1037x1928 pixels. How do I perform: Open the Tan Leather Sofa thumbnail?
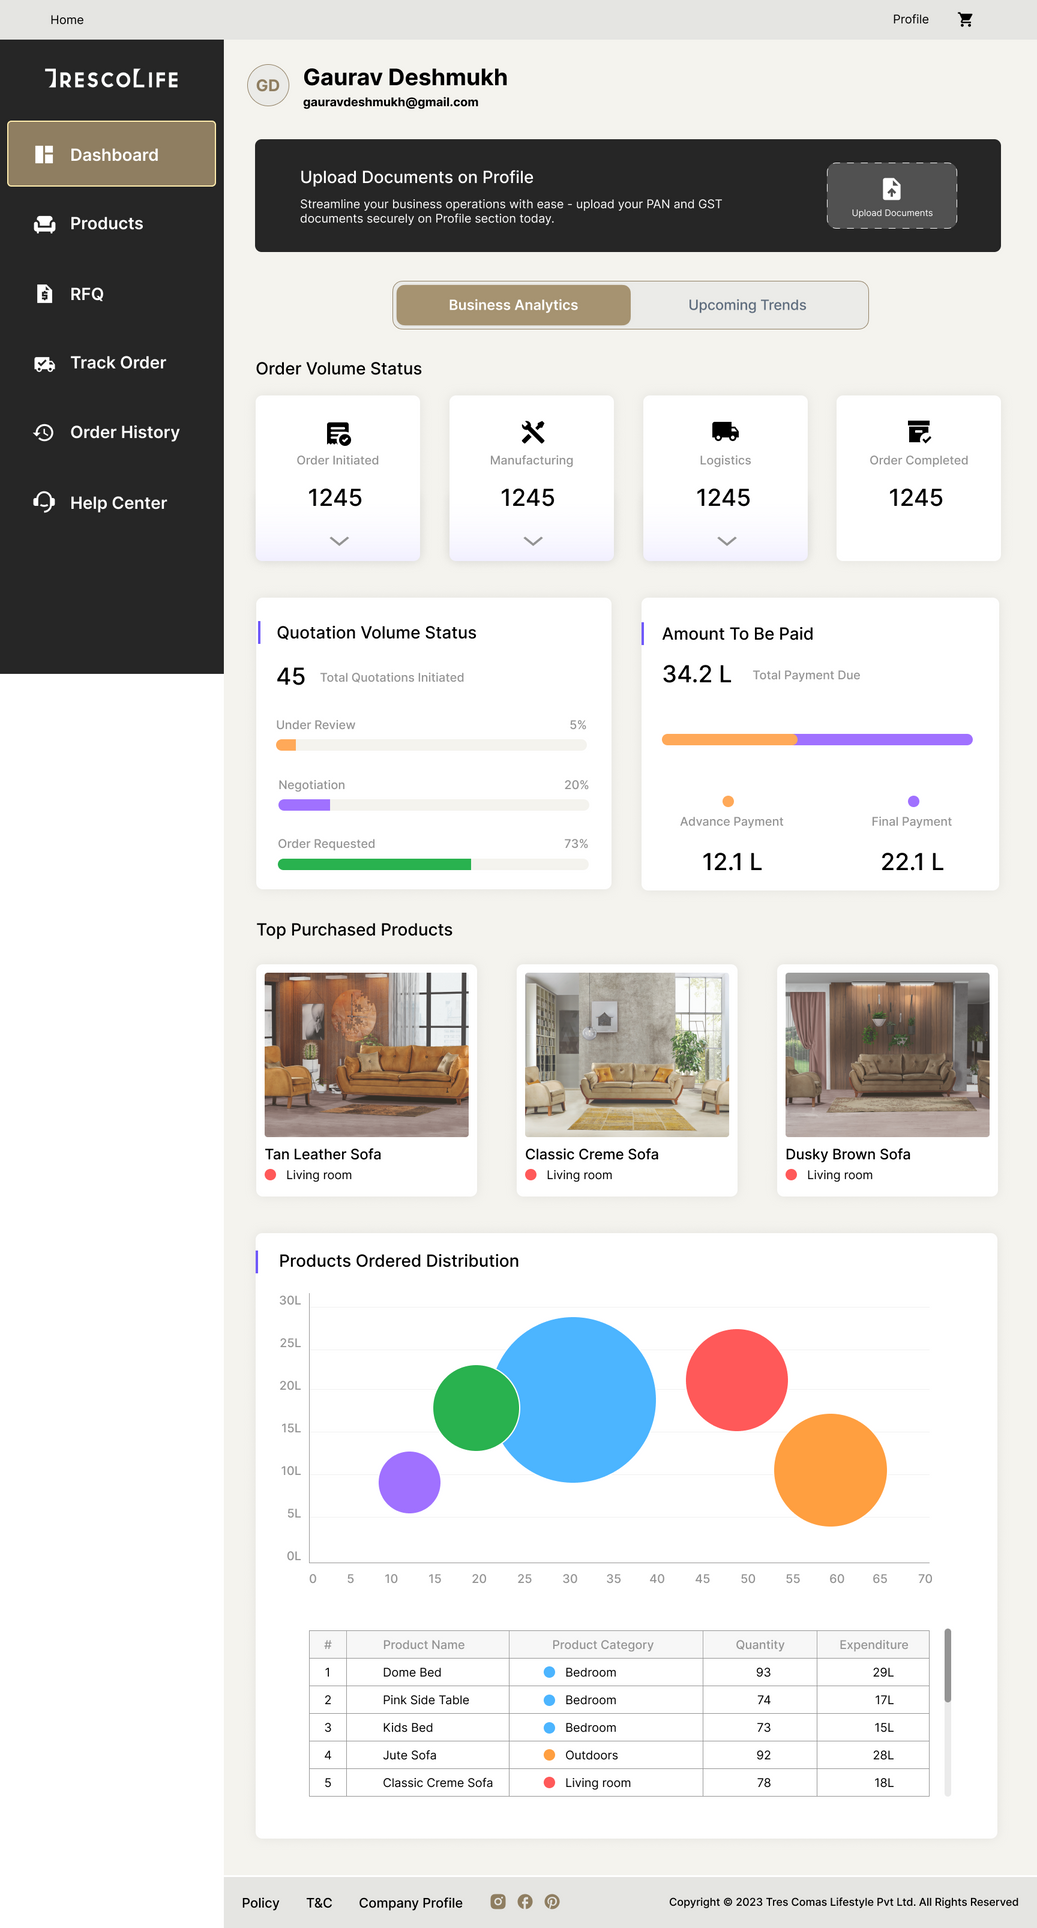coord(366,1054)
